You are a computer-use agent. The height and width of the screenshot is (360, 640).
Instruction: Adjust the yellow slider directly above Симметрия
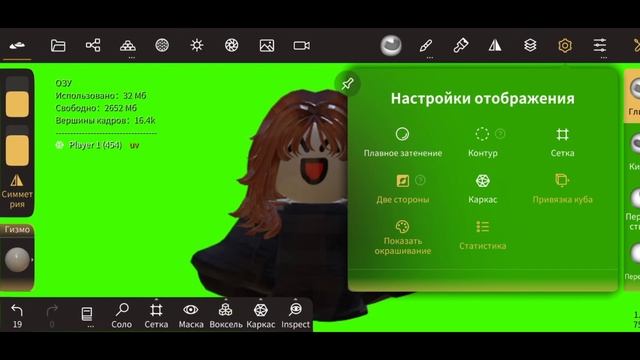click(x=17, y=145)
